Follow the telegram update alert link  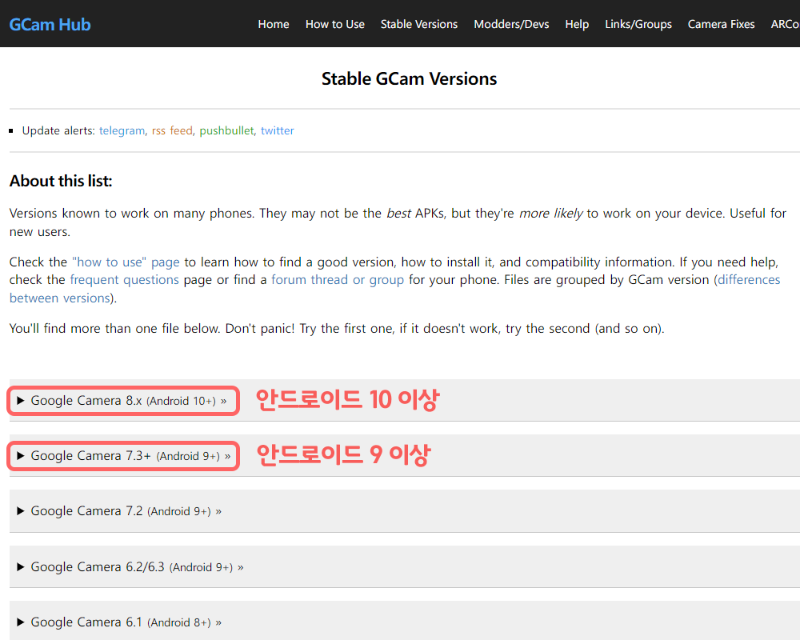122,131
